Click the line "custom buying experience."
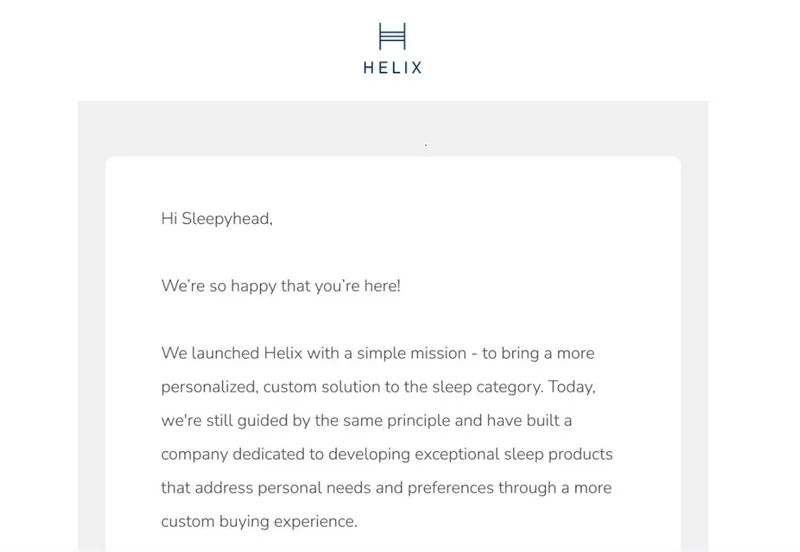The height and width of the screenshot is (552, 800). (x=259, y=522)
